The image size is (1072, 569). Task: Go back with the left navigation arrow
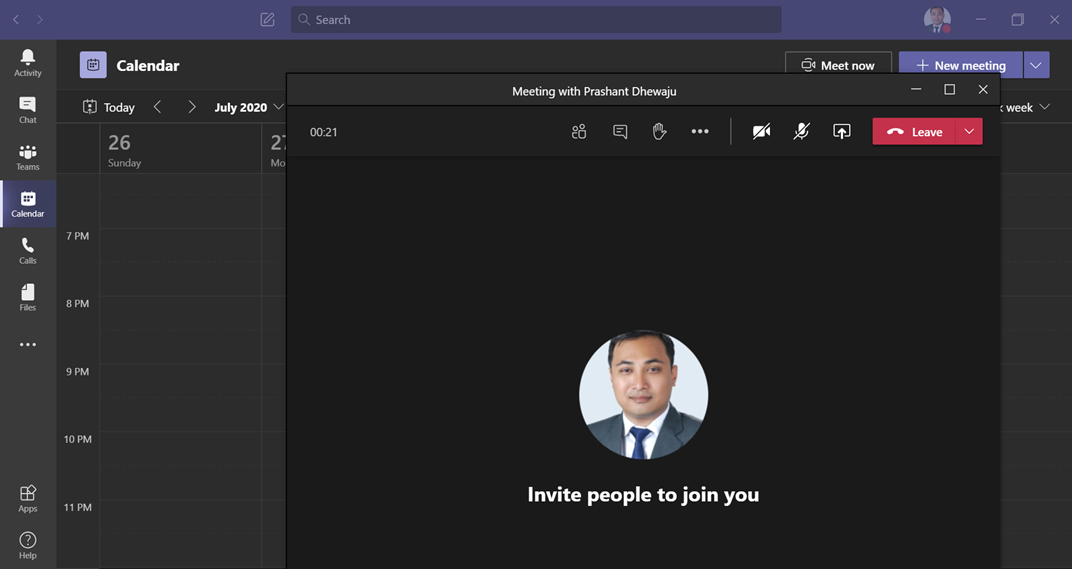(x=16, y=20)
